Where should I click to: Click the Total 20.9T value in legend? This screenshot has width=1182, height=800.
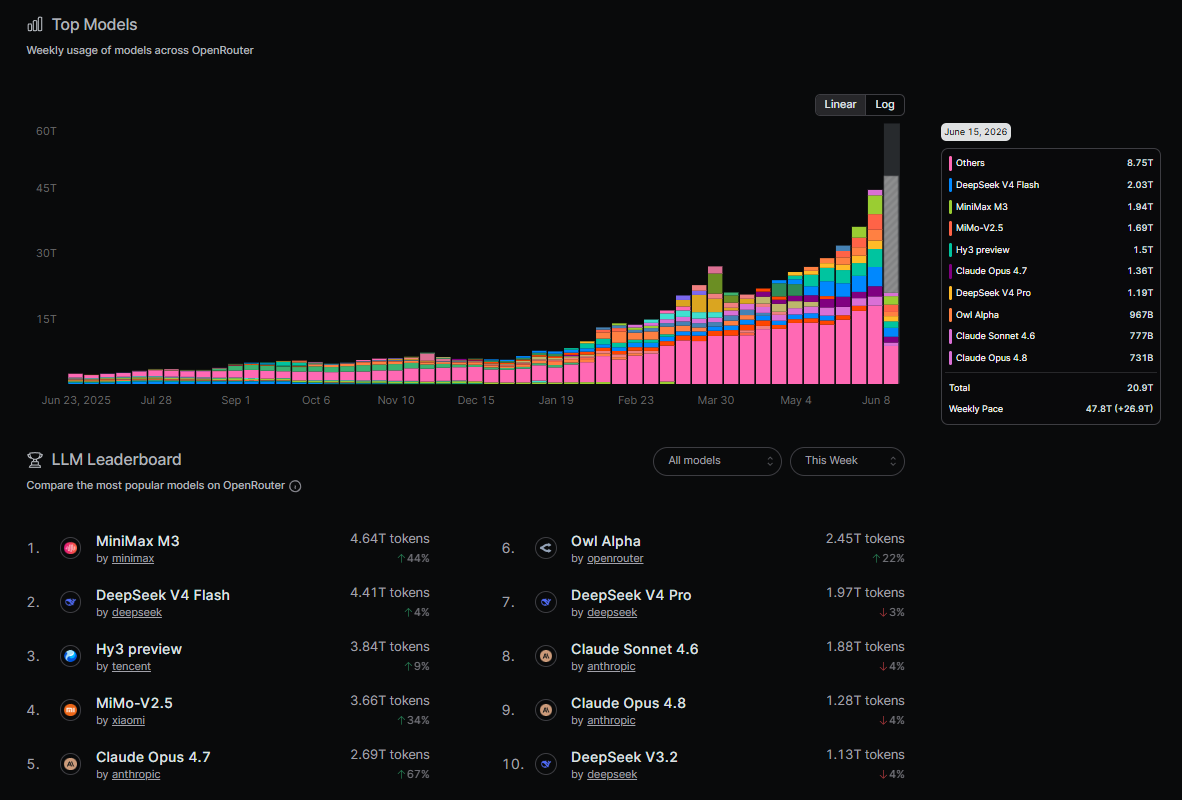[x=1139, y=388]
